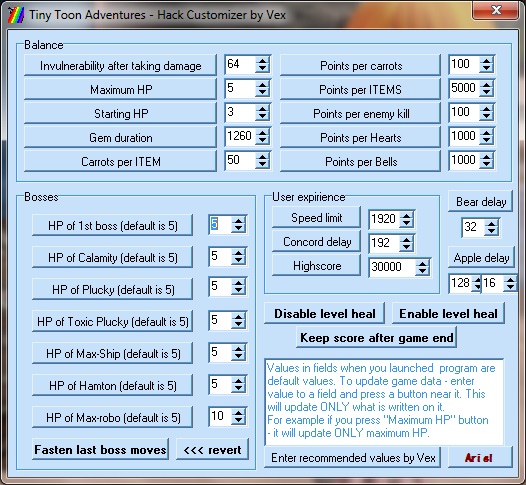This screenshot has height=485, width=526.
Task: Click HP of Max-Ship button
Action: [112, 353]
